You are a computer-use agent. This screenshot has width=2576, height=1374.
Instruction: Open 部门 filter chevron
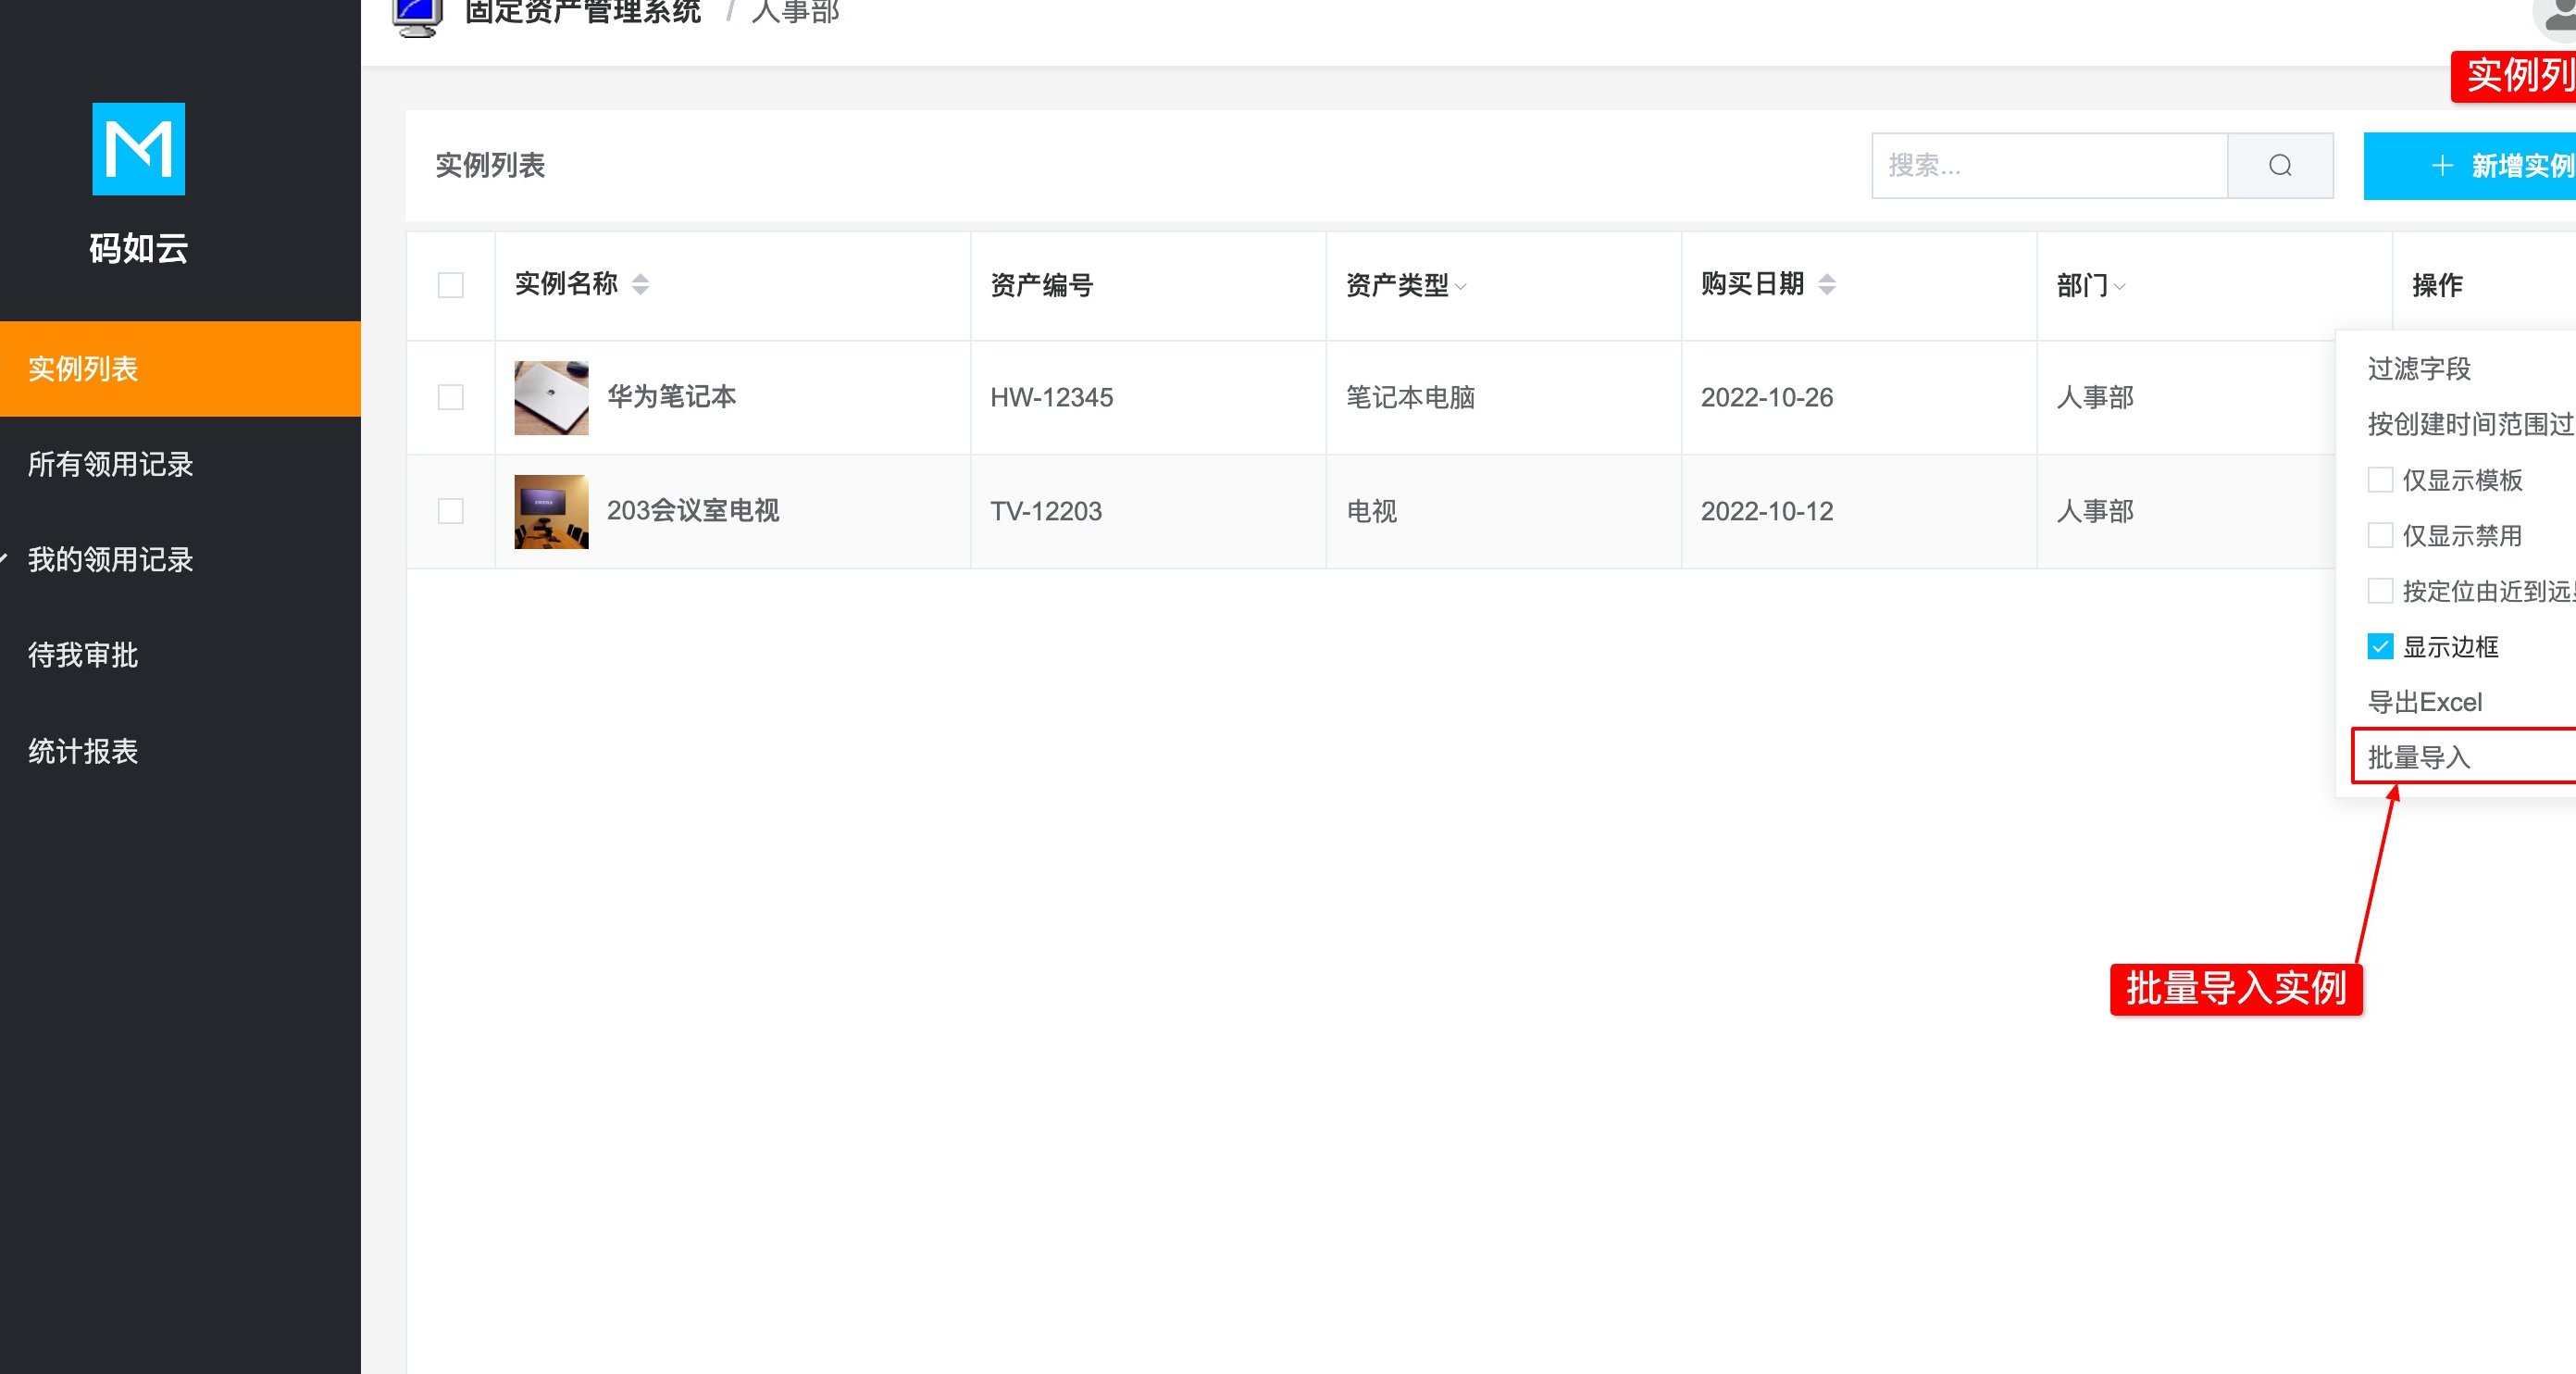tap(2120, 287)
